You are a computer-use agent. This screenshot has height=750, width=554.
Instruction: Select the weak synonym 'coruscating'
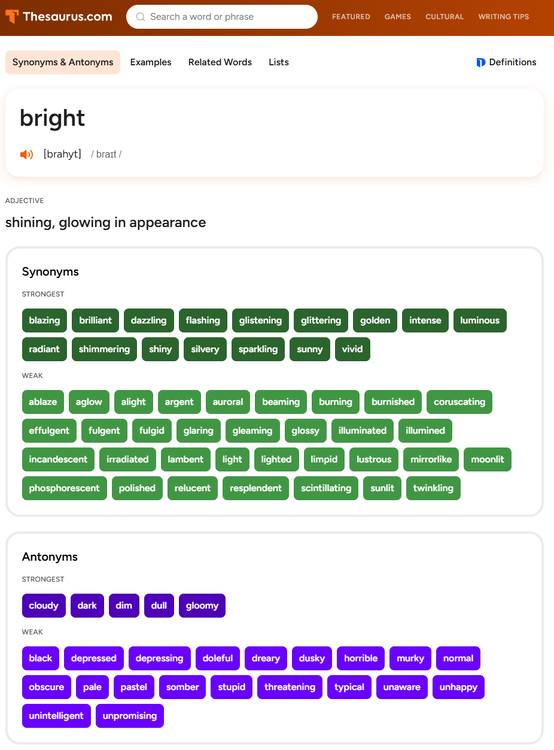click(x=459, y=402)
